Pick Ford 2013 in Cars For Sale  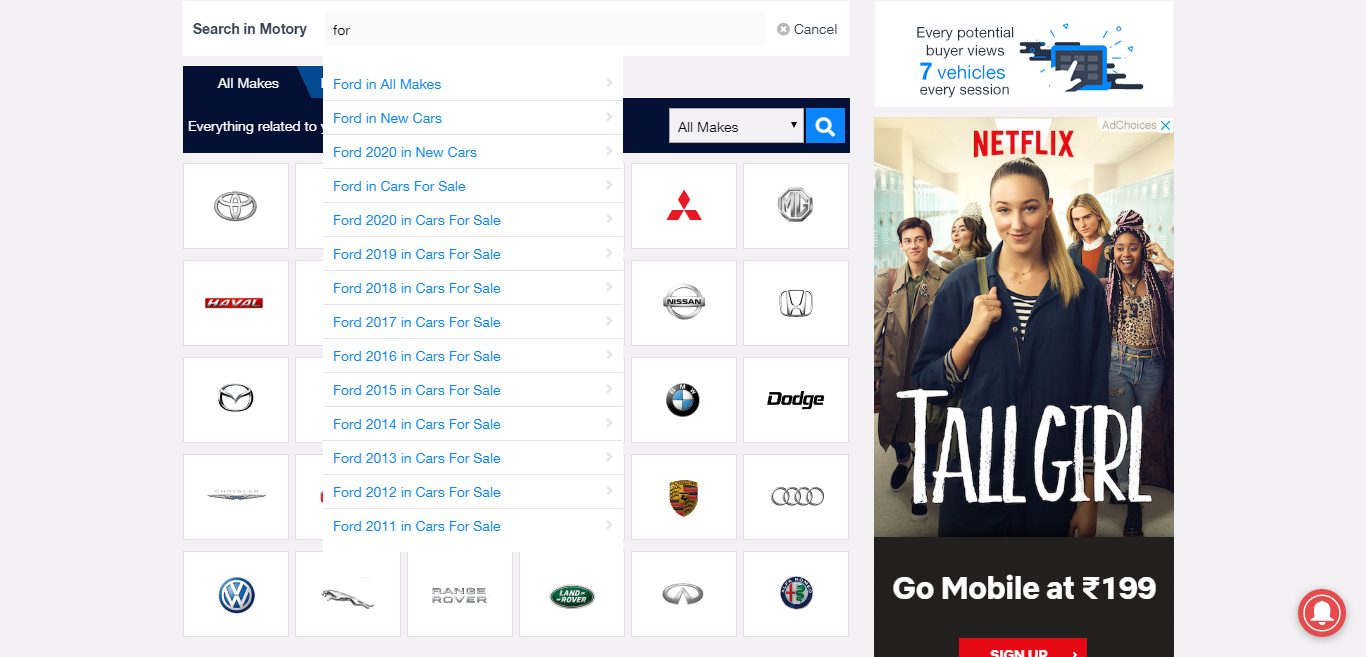pos(473,458)
